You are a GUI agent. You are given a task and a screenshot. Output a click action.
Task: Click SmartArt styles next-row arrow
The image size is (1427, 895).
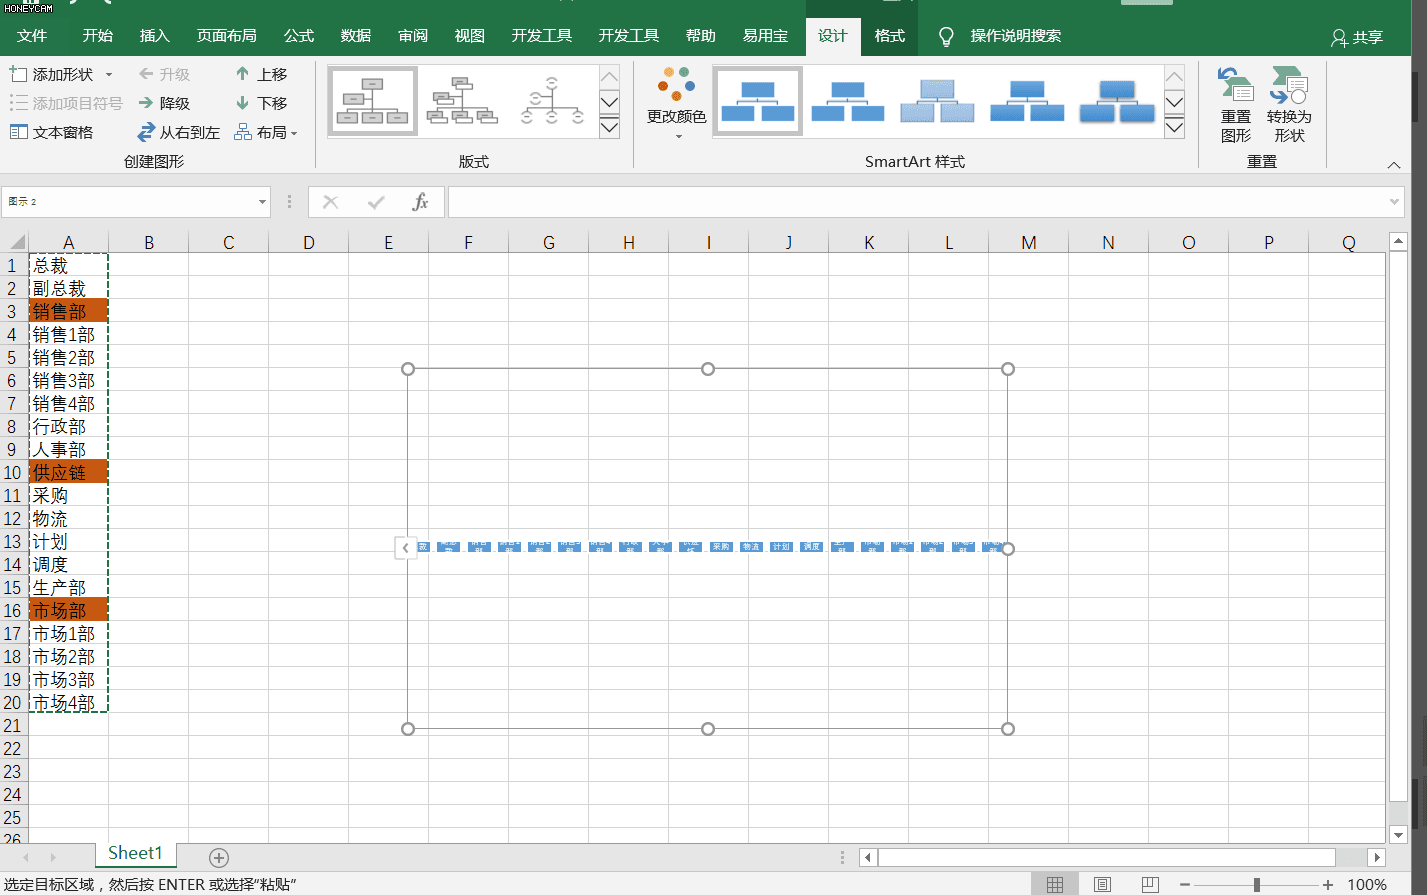tap(1175, 102)
